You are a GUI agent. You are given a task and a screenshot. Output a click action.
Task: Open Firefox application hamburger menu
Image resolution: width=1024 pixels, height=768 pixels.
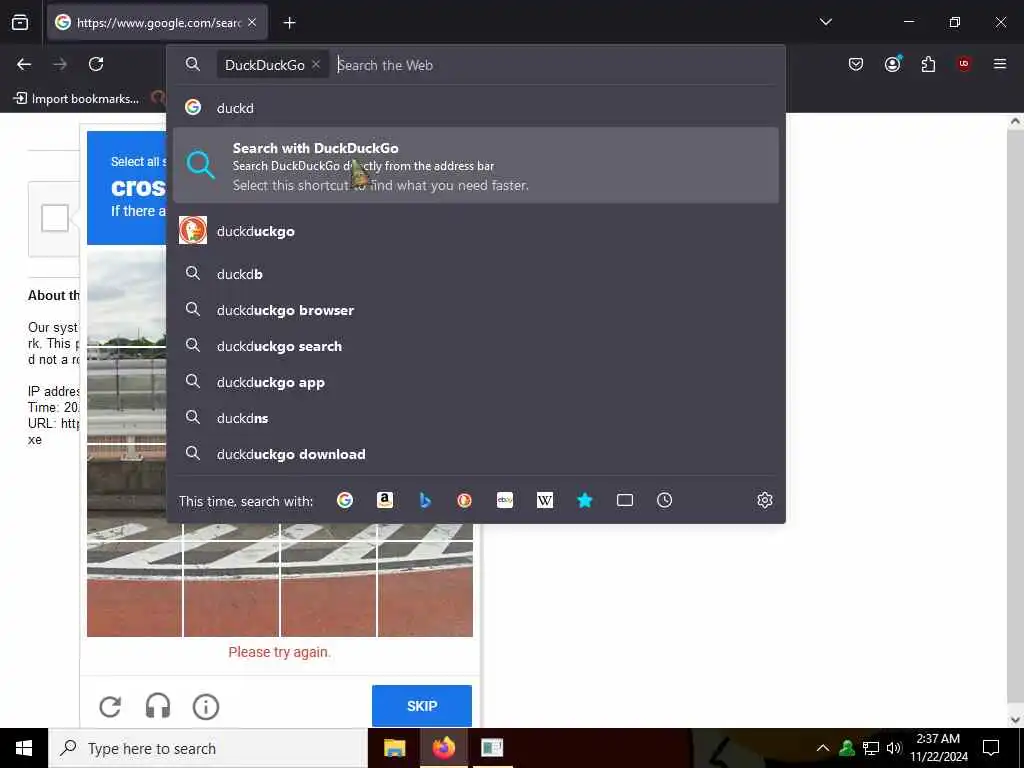coord(1000,64)
